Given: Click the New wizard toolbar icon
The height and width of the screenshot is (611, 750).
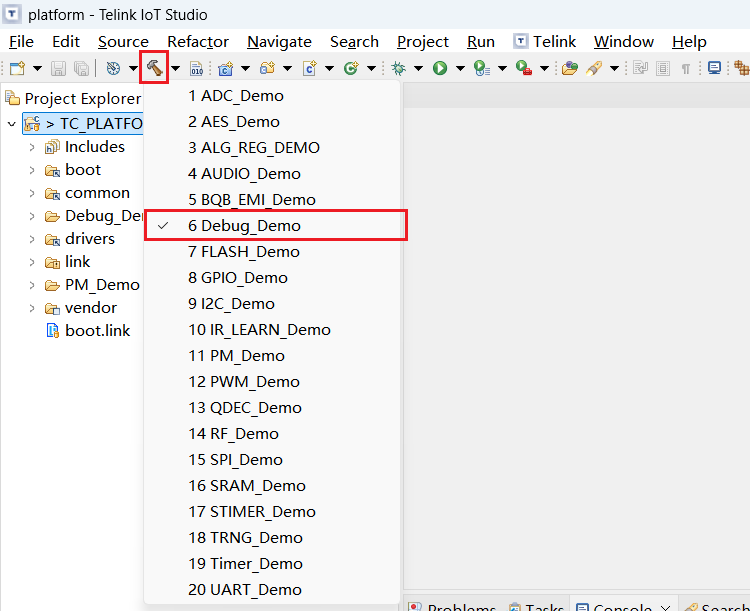Looking at the screenshot, I should [17, 68].
